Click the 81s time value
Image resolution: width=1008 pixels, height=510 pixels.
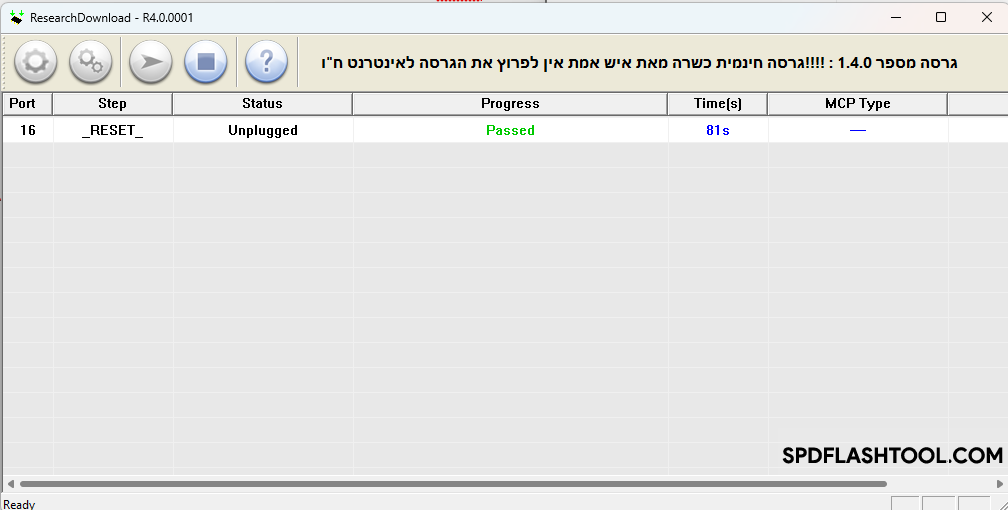pos(718,130)
